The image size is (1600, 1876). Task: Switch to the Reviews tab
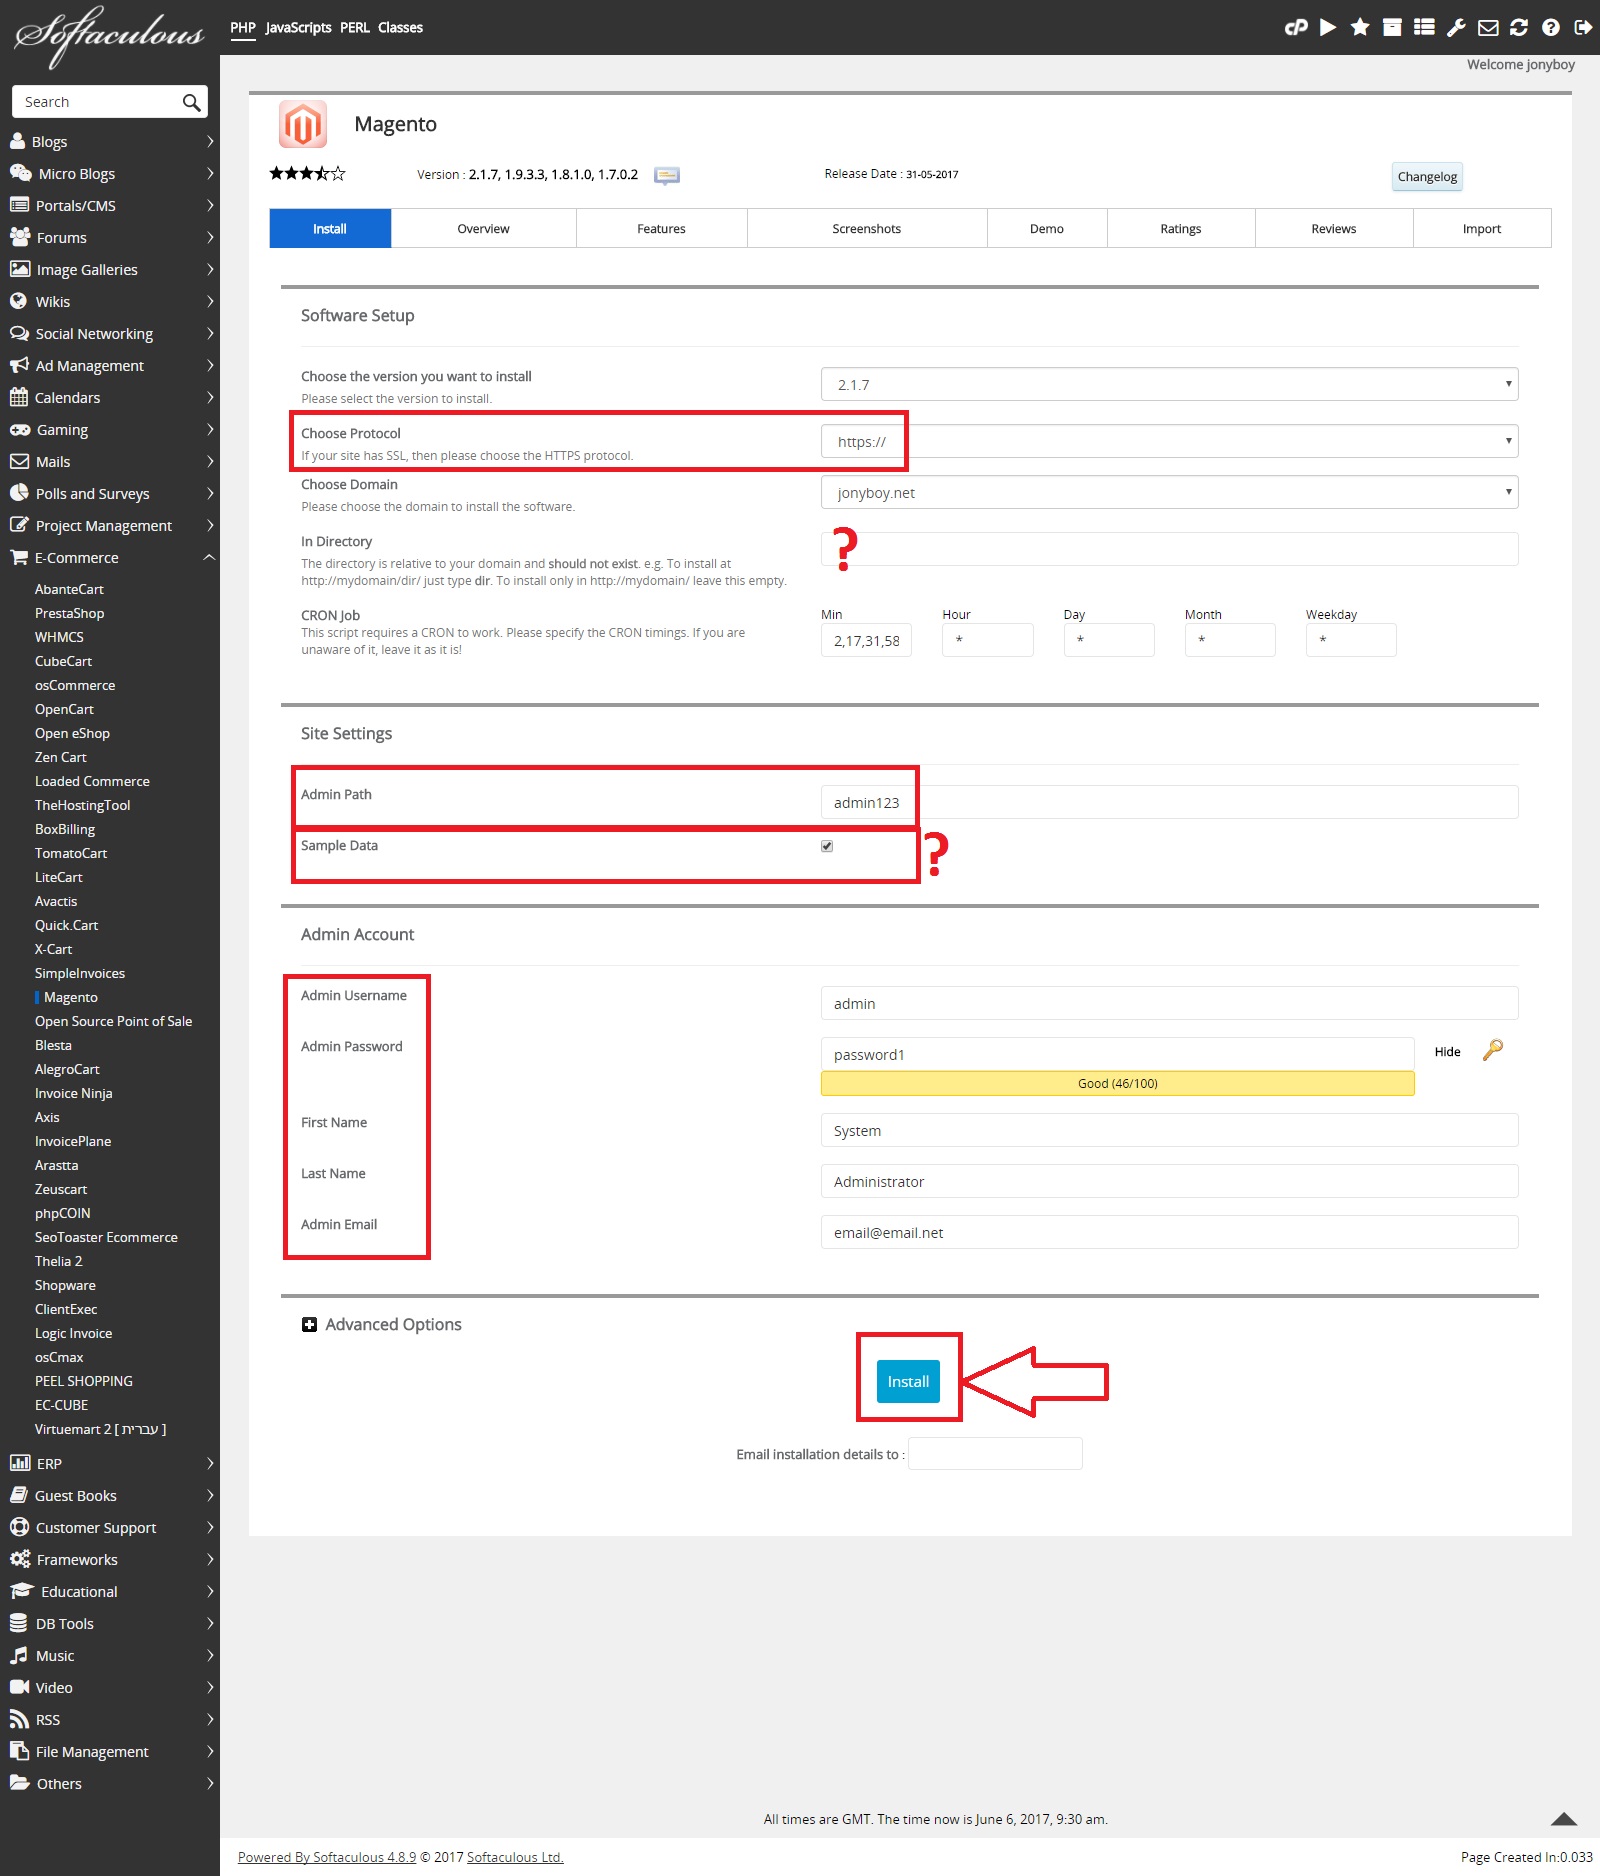[x=1333, y=229]
